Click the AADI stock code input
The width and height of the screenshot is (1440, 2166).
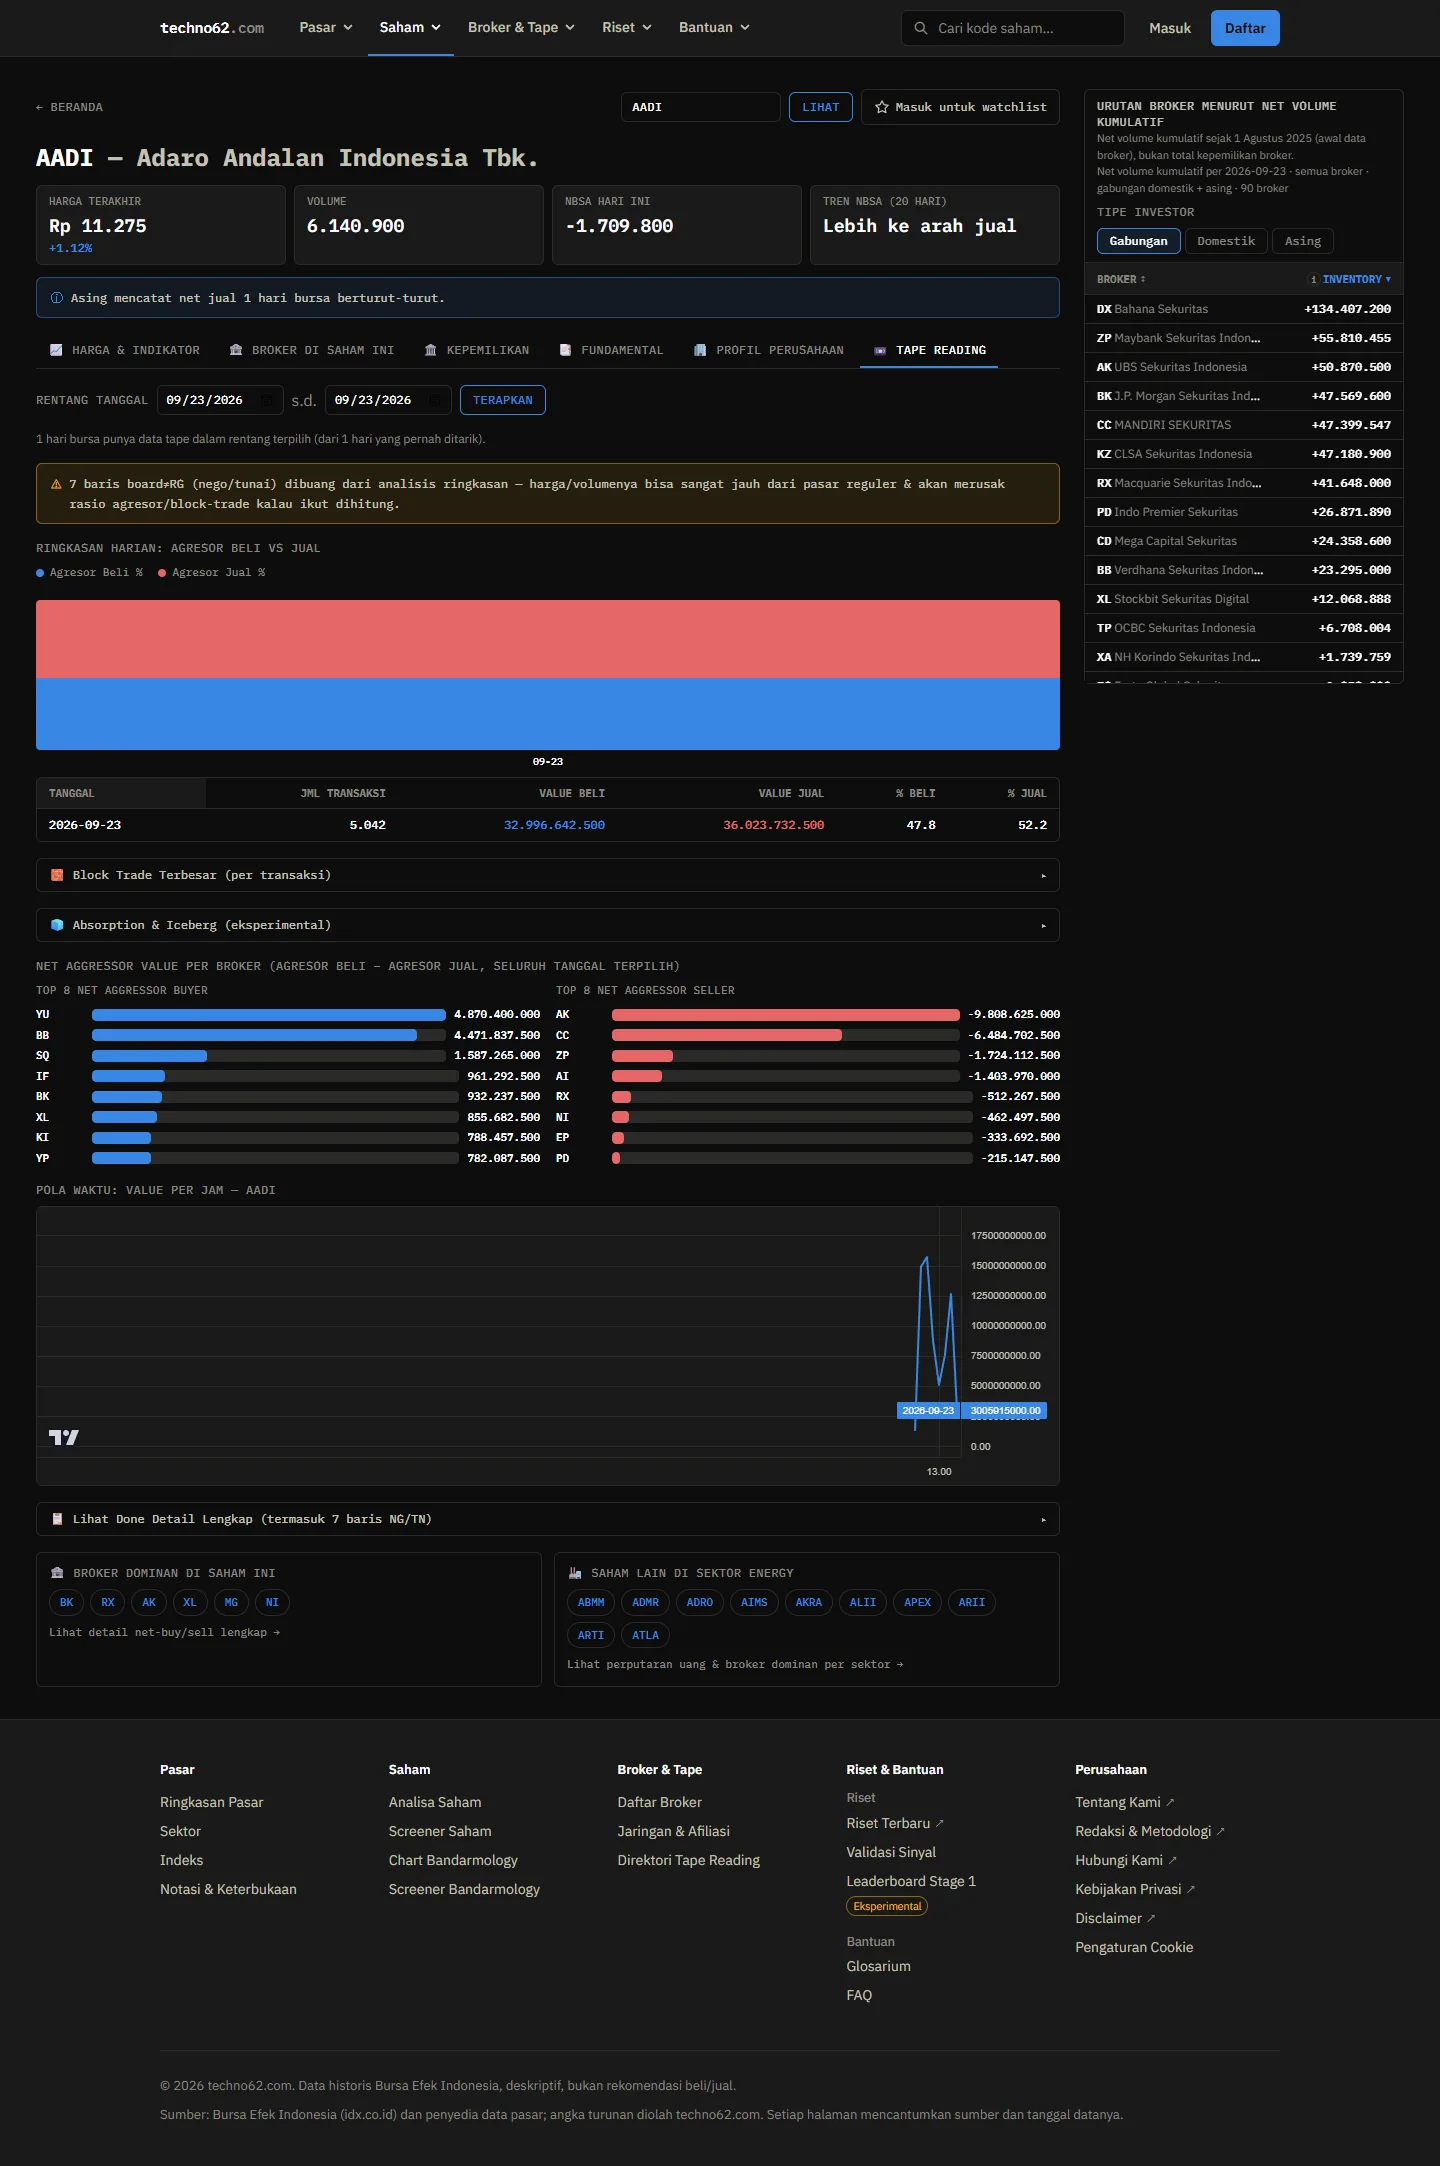point(700,107)
